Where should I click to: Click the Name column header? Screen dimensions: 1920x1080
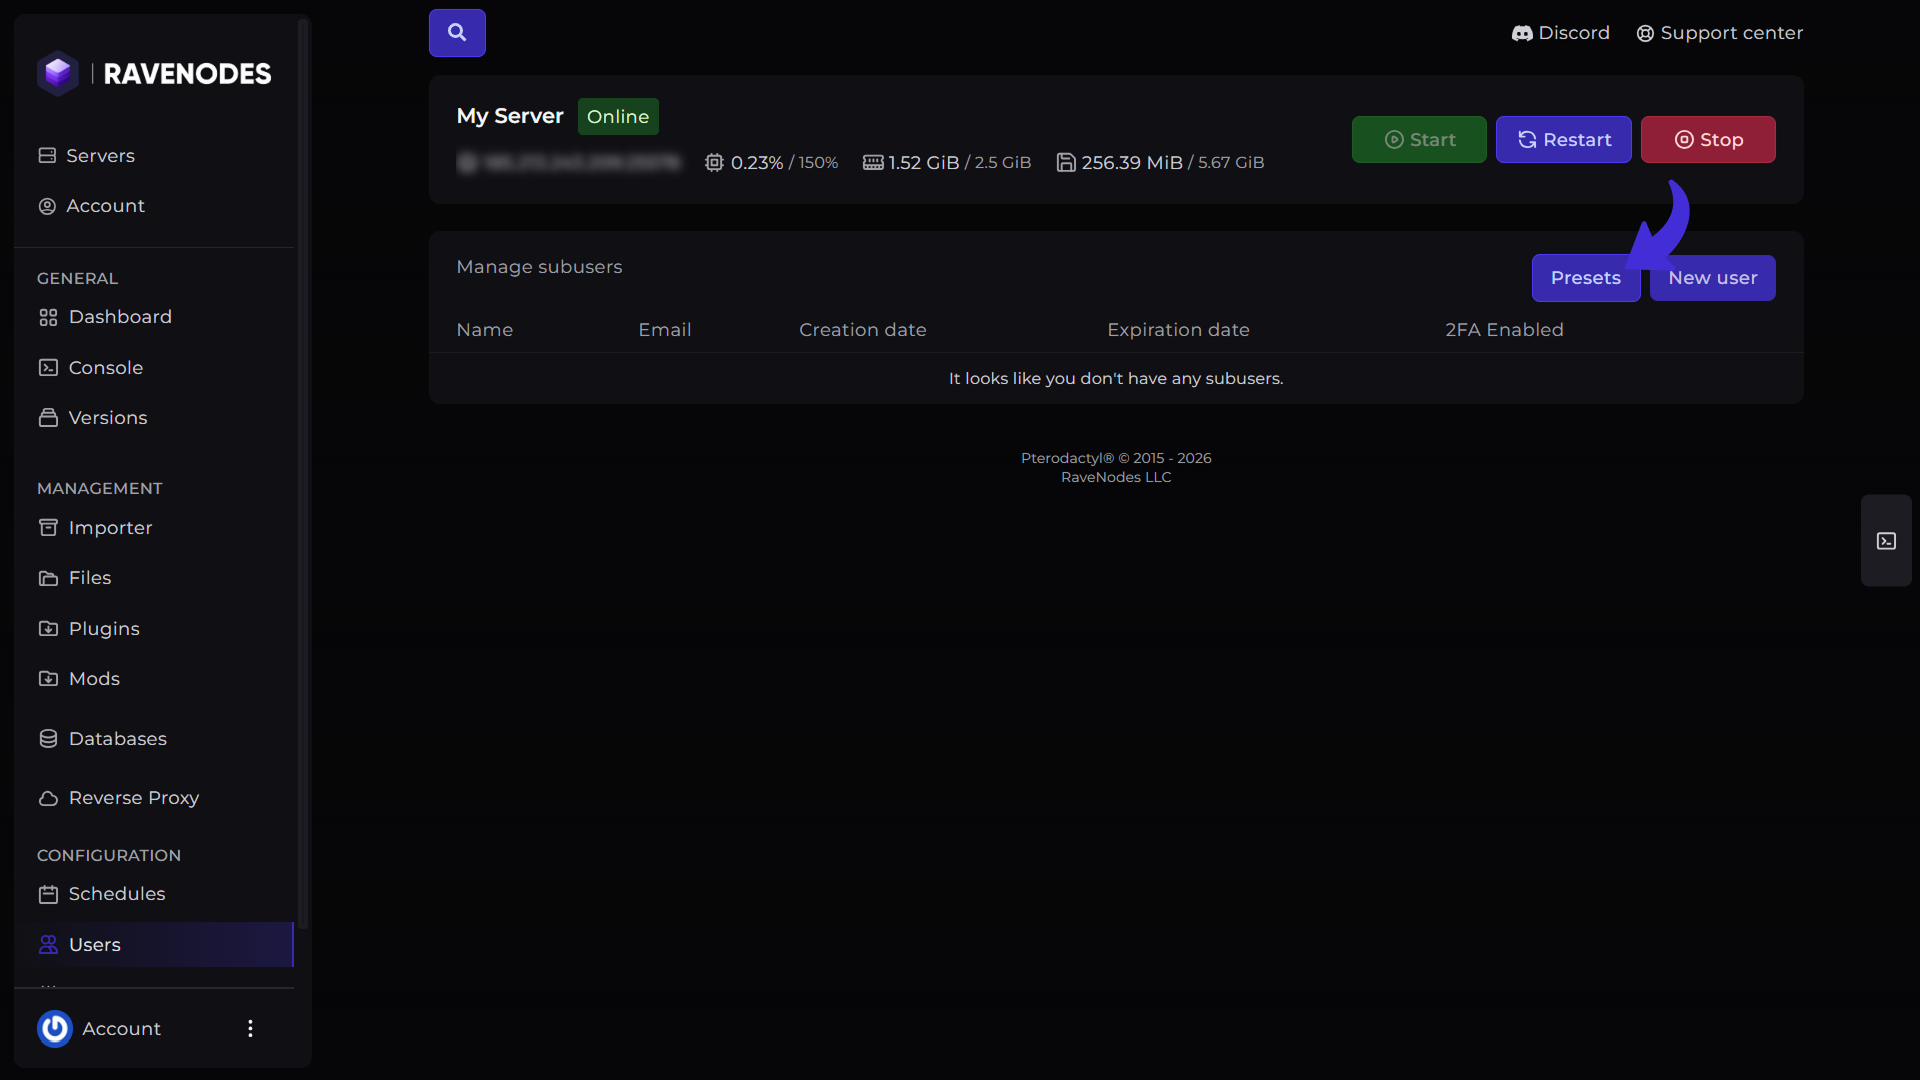point(485,330)
